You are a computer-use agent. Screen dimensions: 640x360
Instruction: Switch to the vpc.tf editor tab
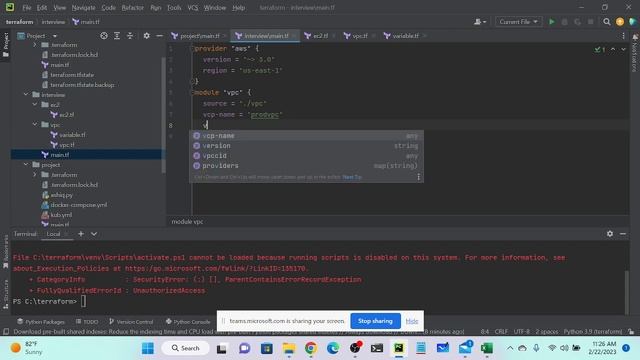click(x=359, y=36)
